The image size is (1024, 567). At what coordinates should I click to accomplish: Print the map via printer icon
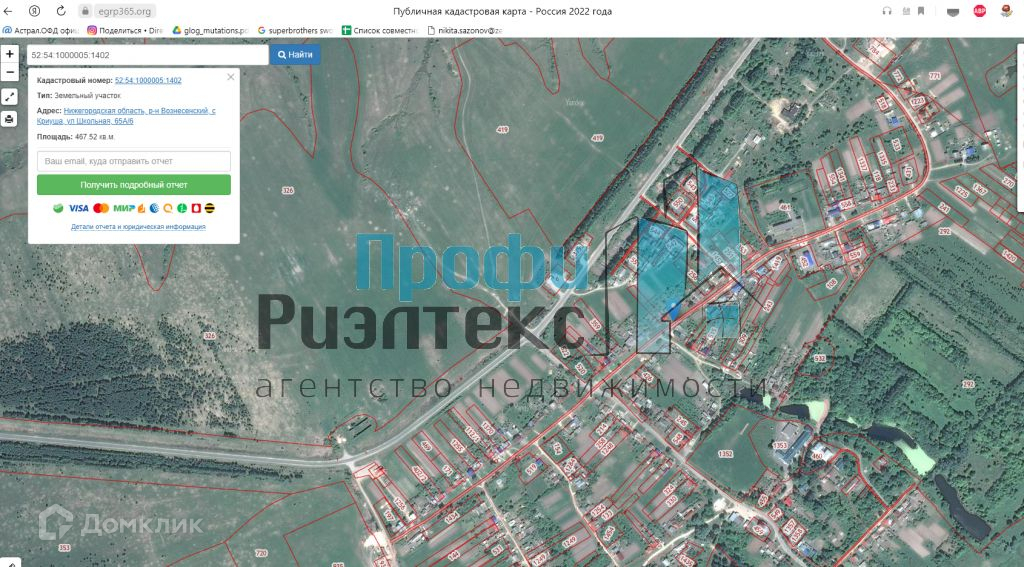[x=9, y=119]
